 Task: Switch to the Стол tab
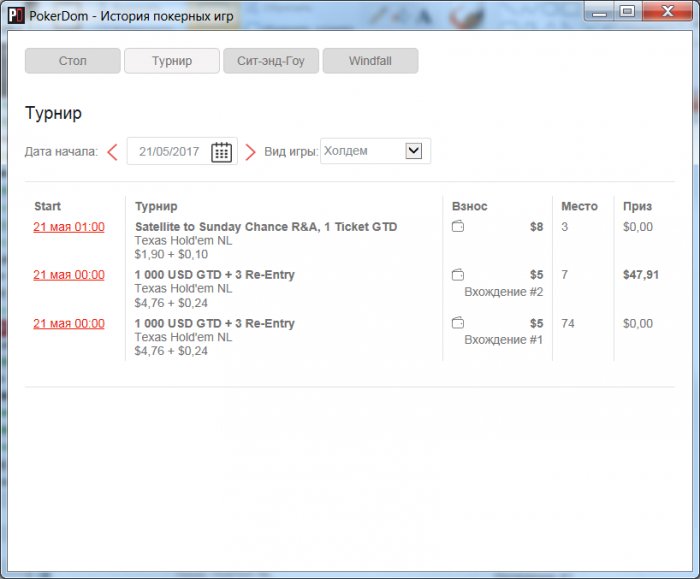click(73, 61)
